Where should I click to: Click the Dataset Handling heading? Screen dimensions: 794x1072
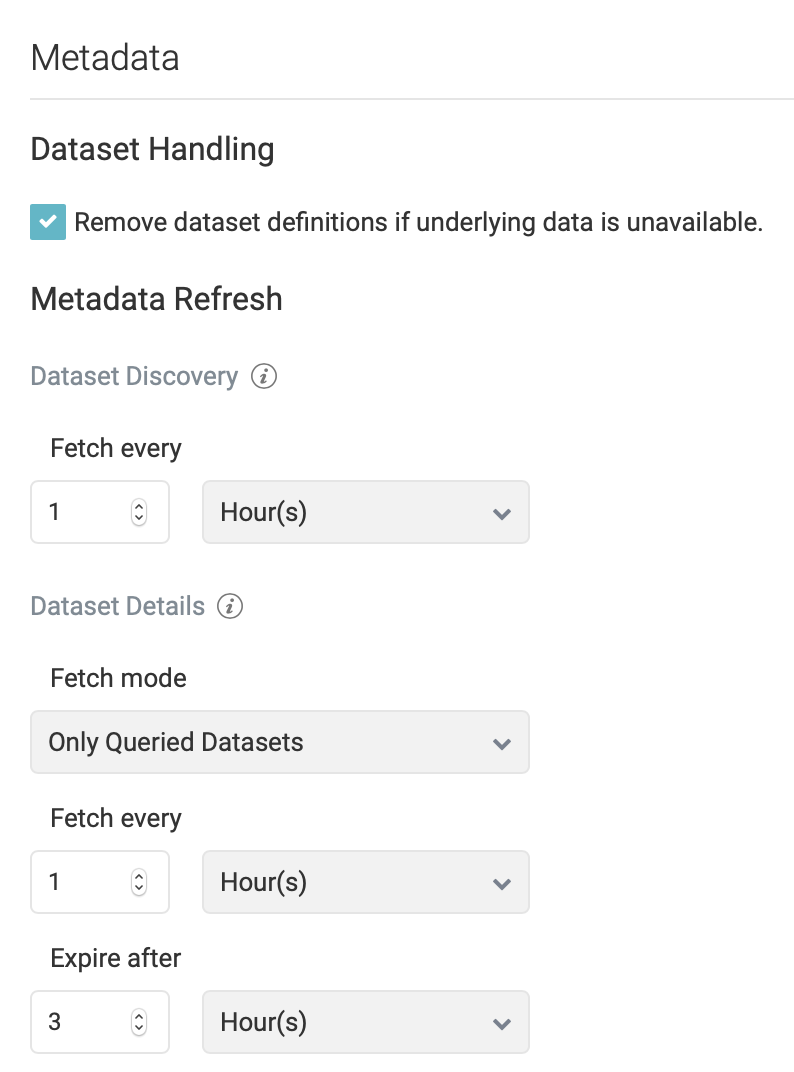click(152, 150)
